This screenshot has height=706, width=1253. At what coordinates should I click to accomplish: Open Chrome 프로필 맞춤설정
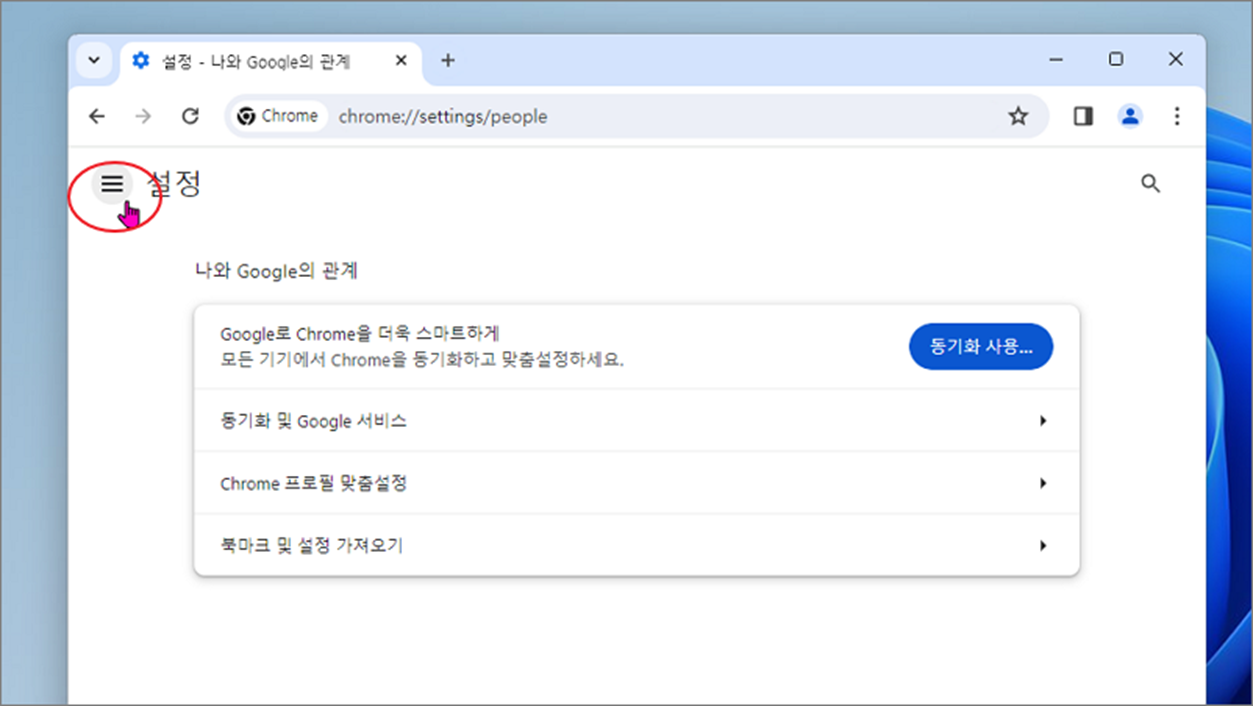point(636,483)
